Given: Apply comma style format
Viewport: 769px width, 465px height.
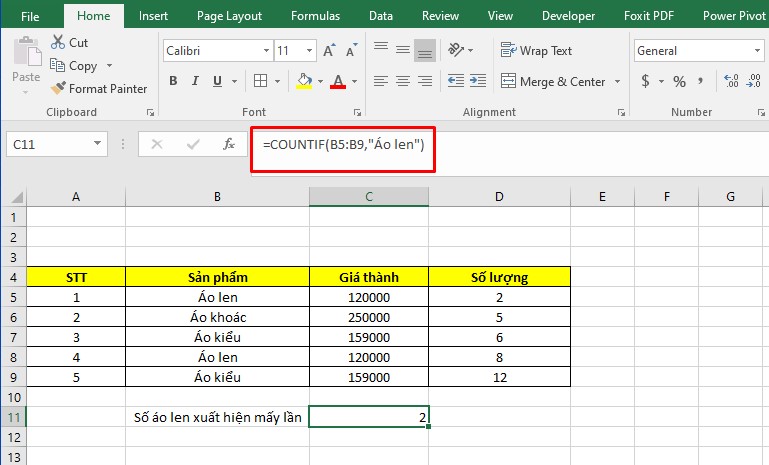Looking at the screenshot, I should coord(700,81).
